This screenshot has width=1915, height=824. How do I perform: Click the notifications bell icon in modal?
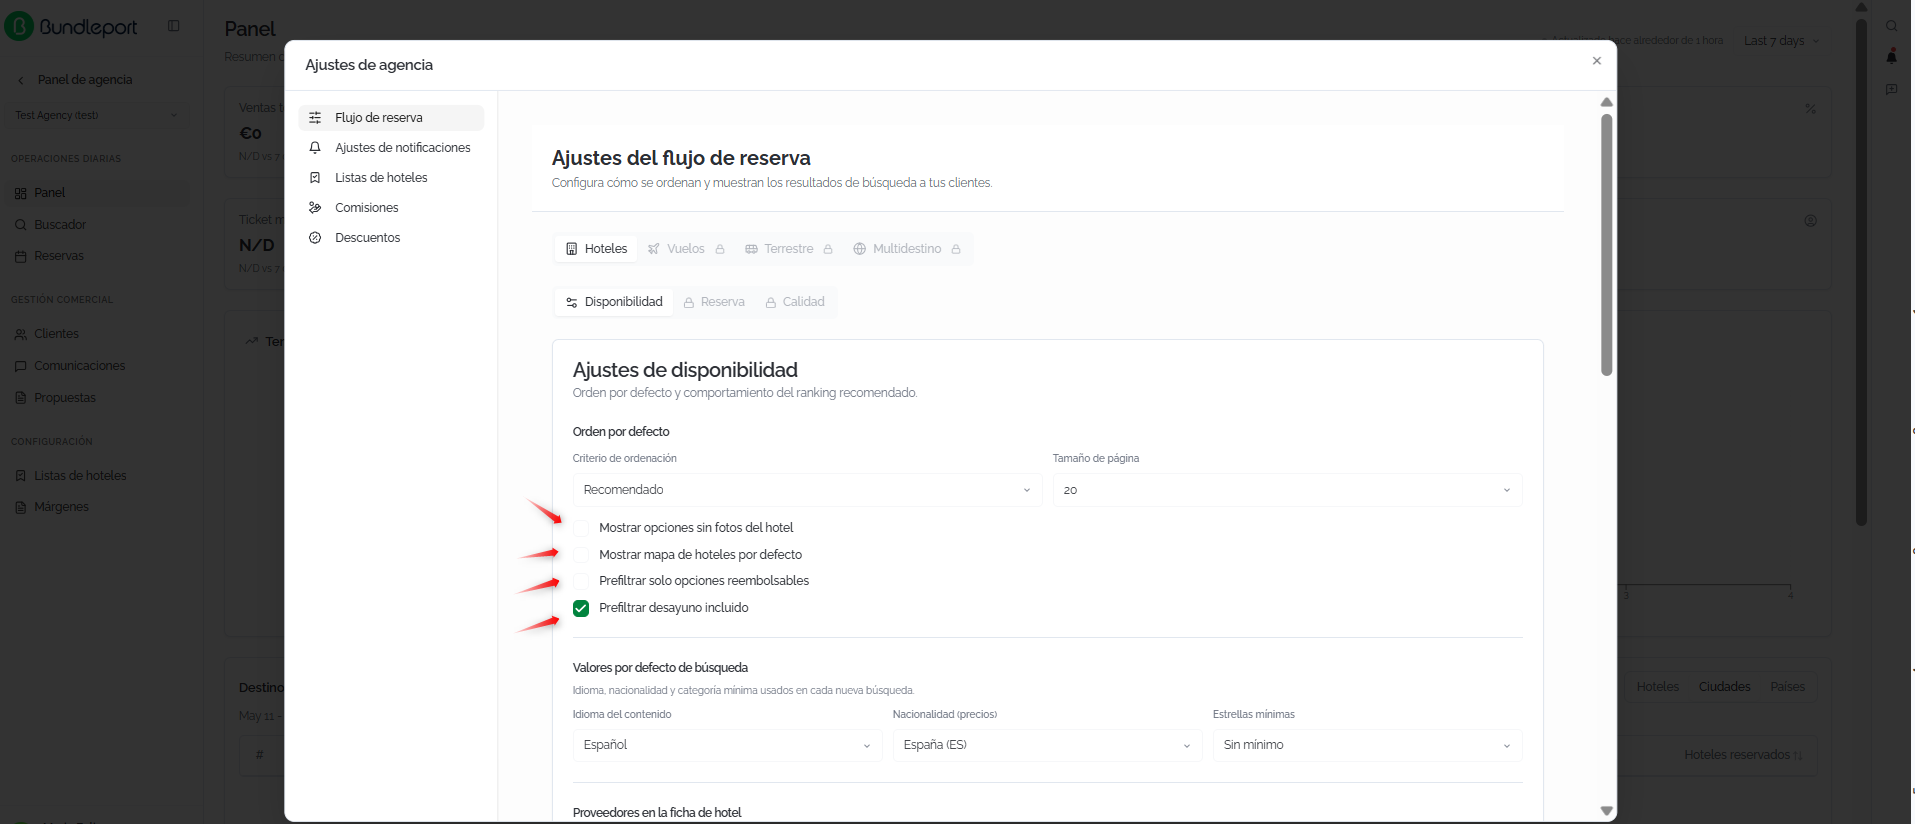coord(315,148)
